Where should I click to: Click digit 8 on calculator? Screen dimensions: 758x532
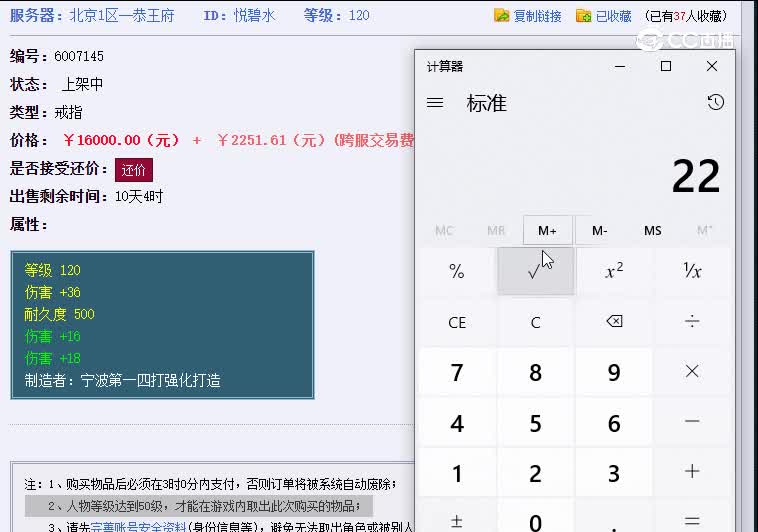coord(536,372)
